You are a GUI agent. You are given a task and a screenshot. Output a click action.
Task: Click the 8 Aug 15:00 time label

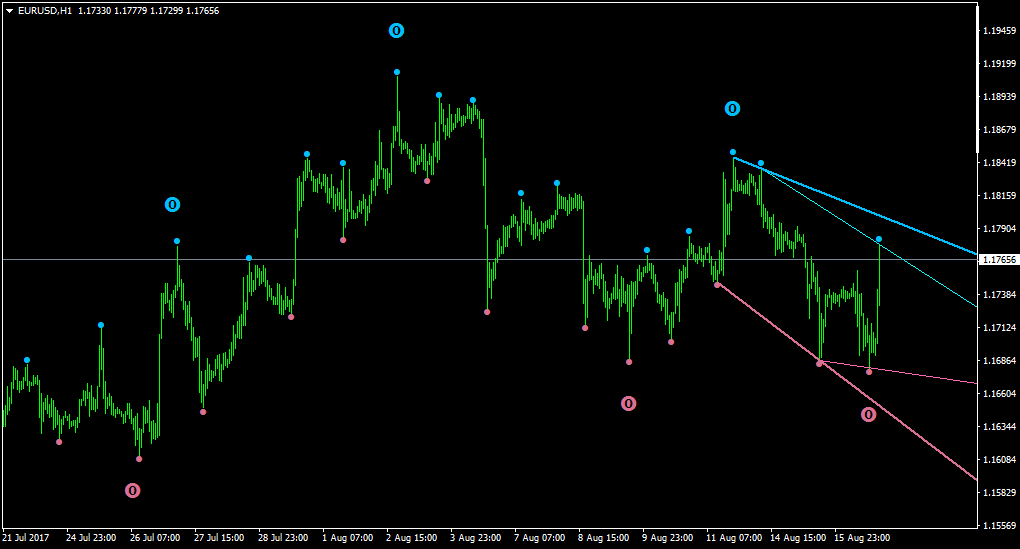(x=604, y=538)
